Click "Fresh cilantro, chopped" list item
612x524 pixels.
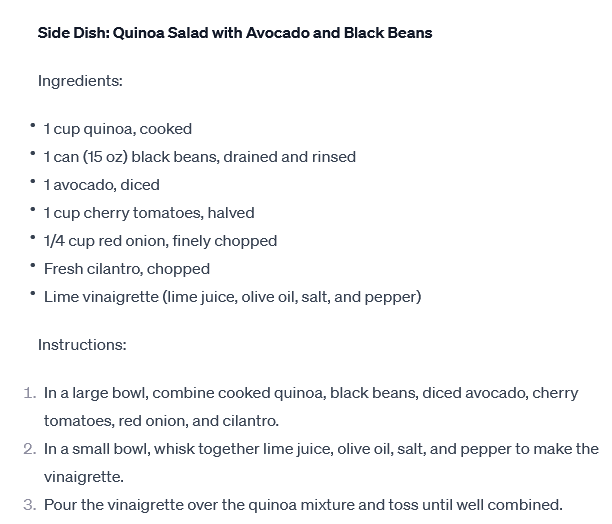coord(127,269)
